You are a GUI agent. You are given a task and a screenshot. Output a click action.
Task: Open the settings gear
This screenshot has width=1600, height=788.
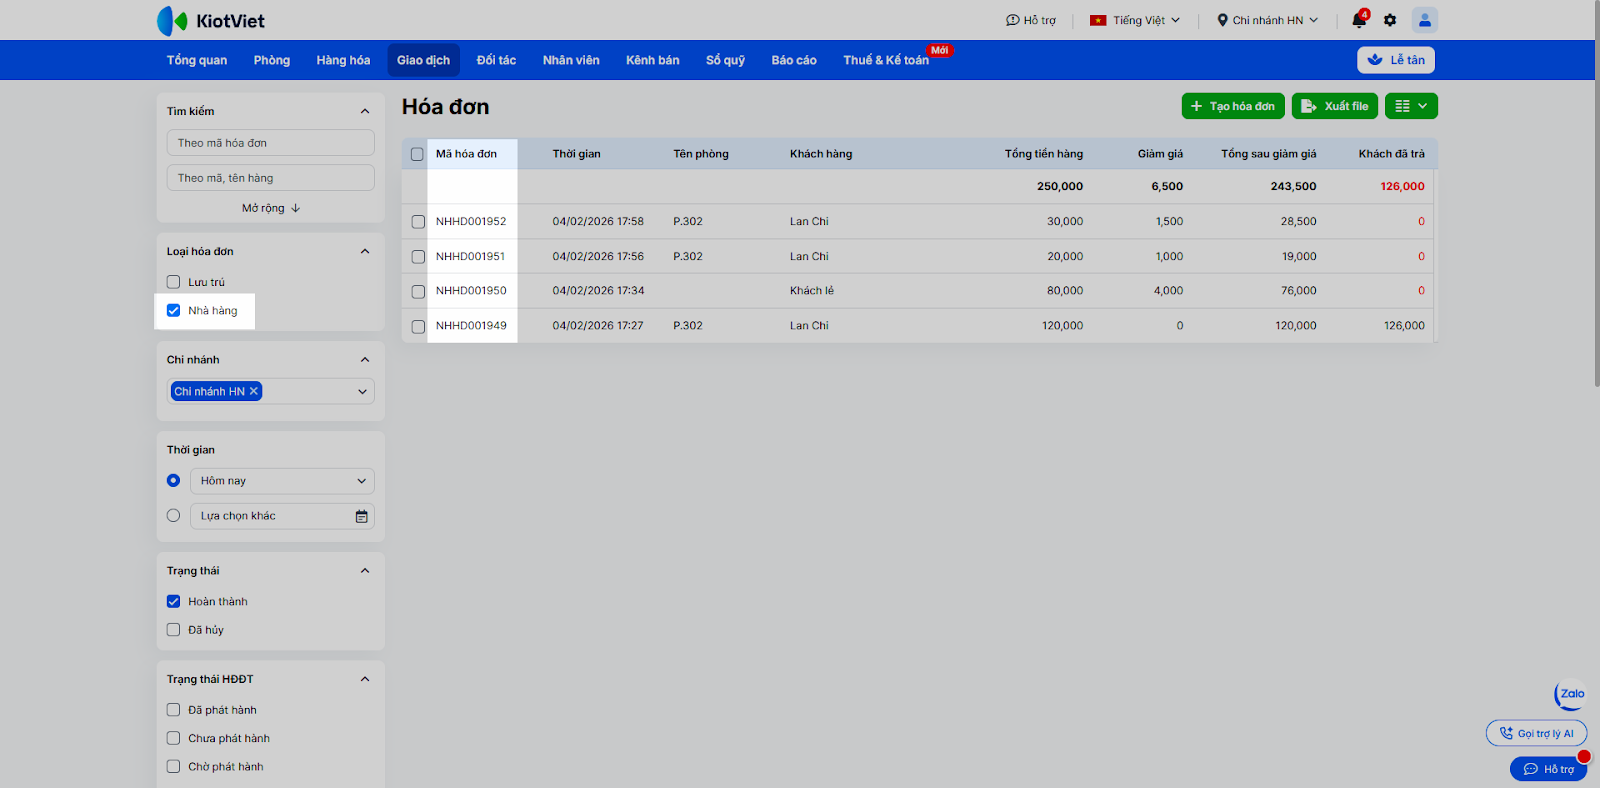pos(1390,20)
